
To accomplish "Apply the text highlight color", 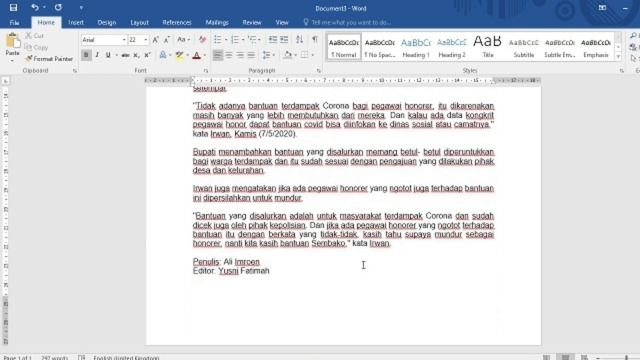I will (x=179, y=55).
